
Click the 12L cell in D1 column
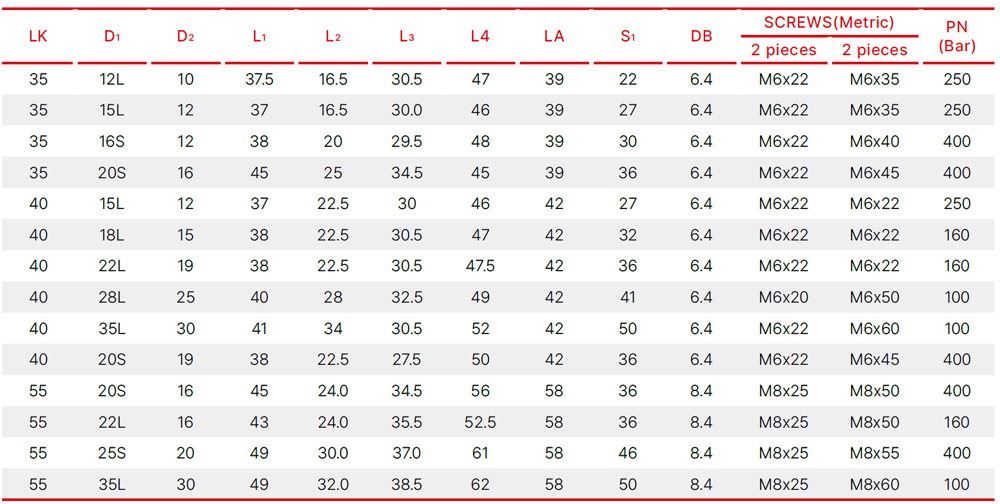pyautogui.click(x=112, y=79)
